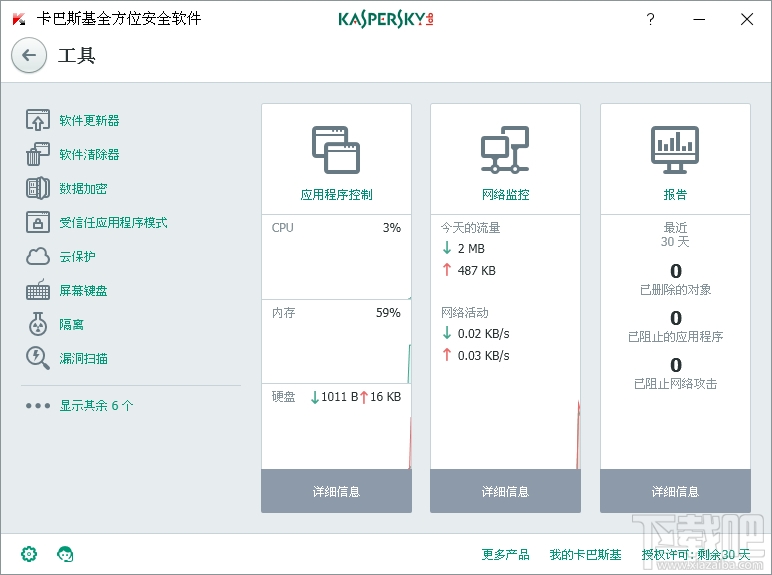Open the 网络监控 title link
Image resolution: width=772 pixels, height=575 pixels.
(x=506, y=194)
